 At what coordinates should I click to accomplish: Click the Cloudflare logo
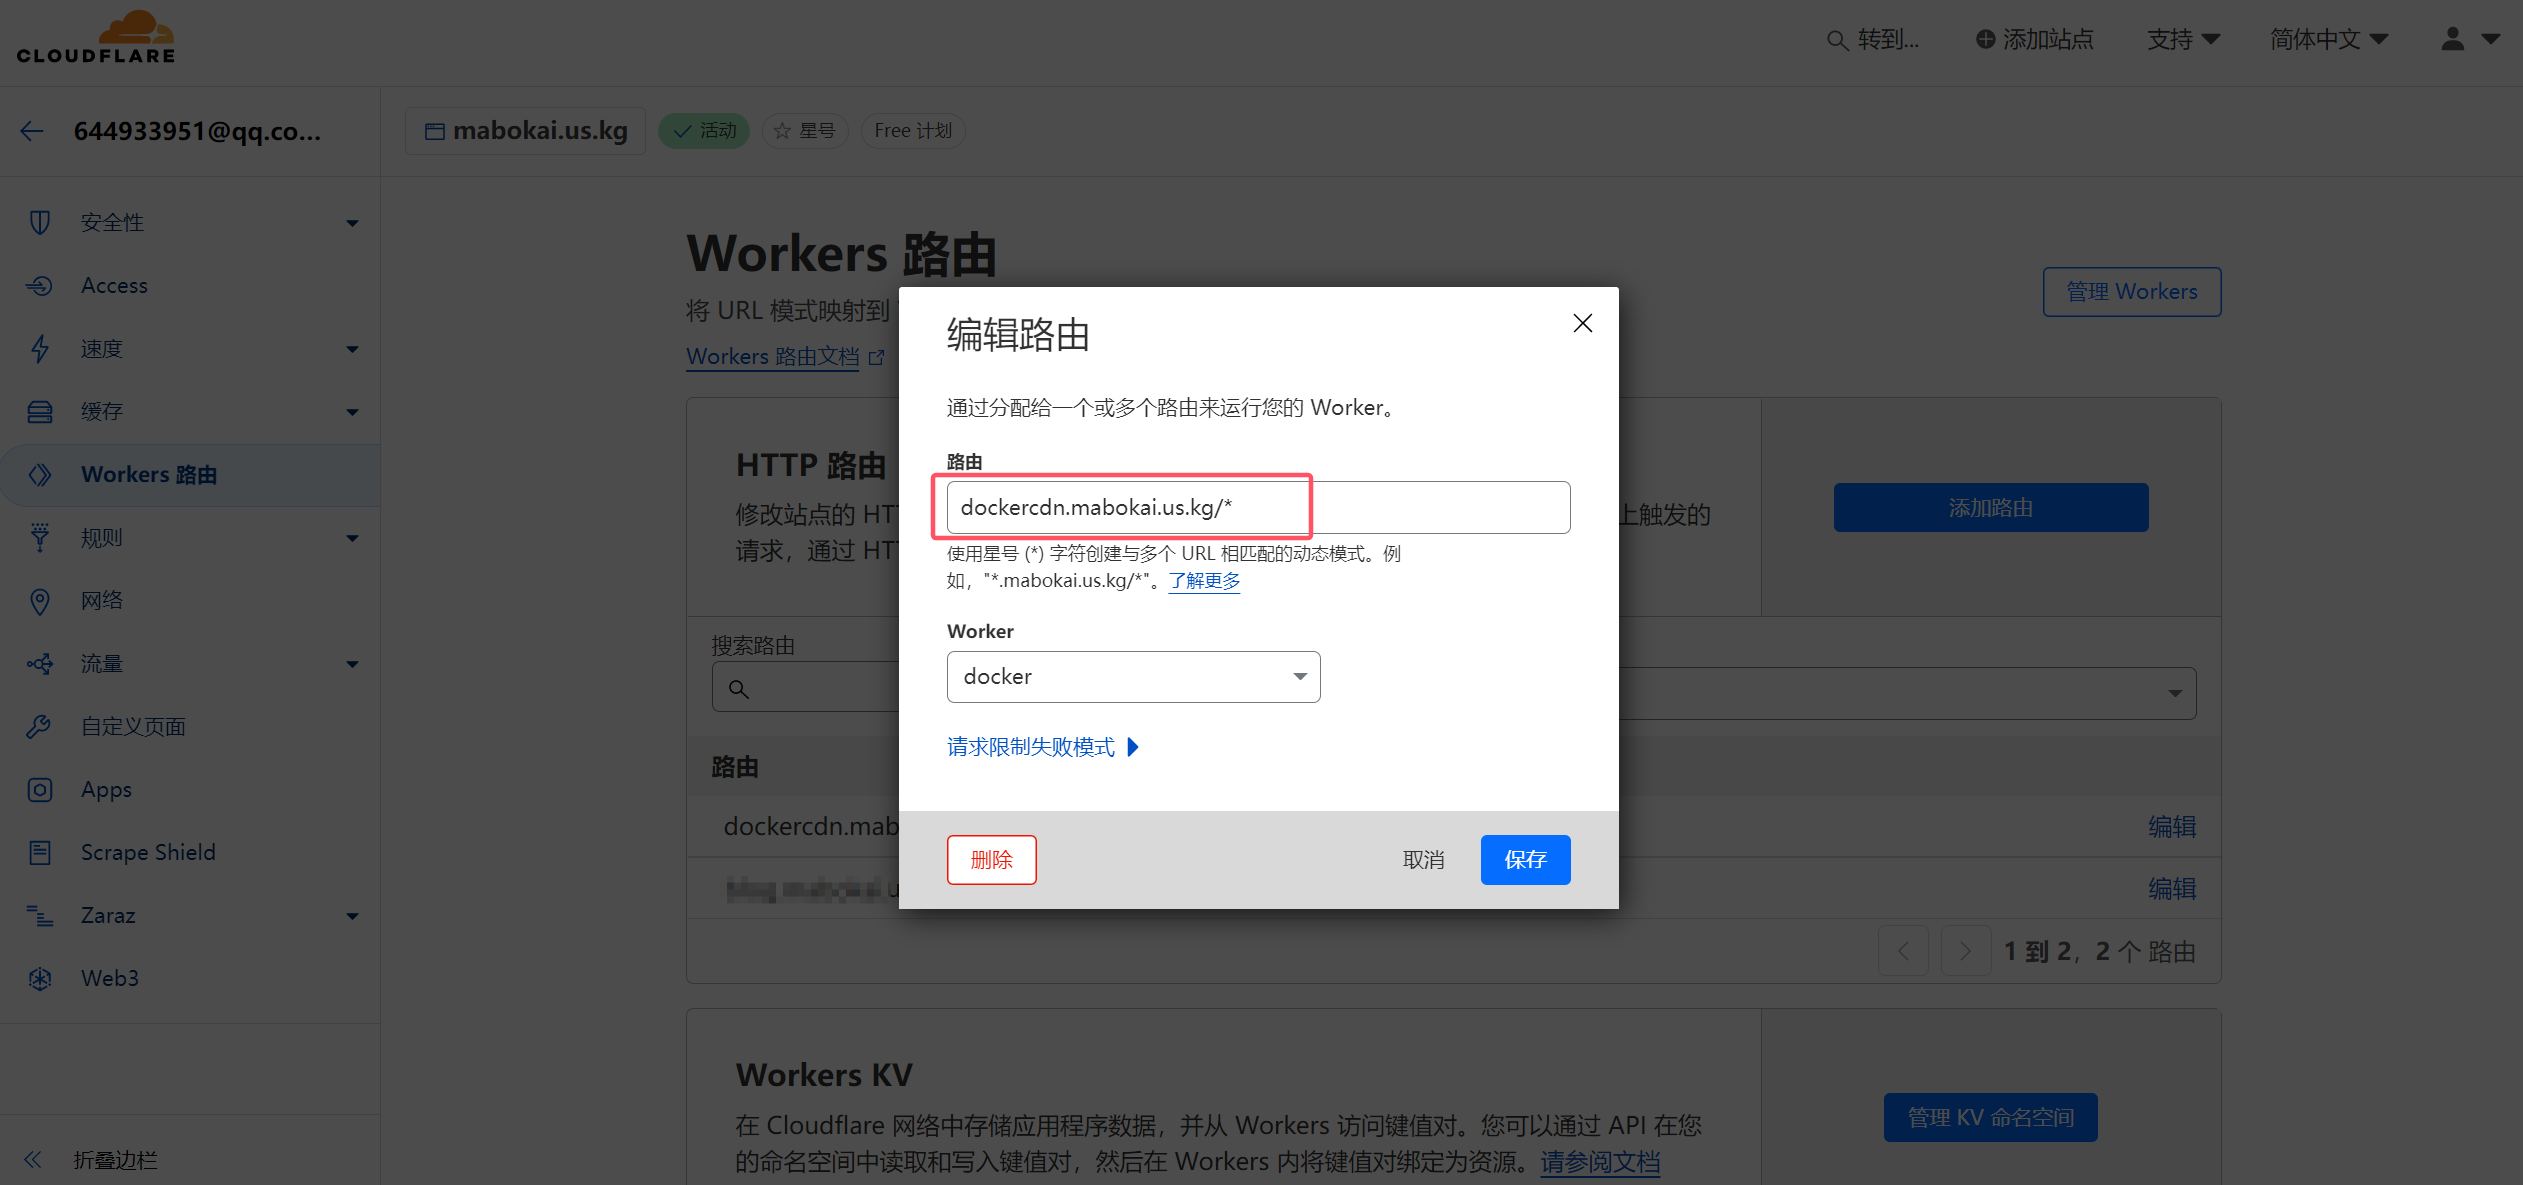(95, 38)
